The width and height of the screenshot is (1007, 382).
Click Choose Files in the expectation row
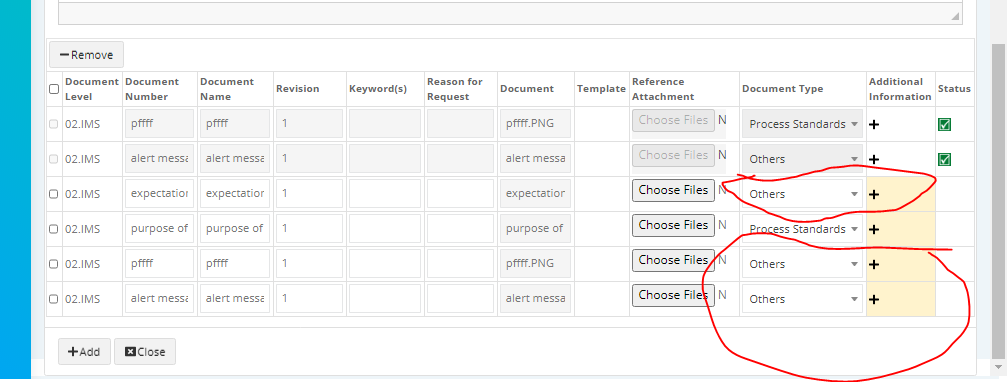(x=673, y=190)
